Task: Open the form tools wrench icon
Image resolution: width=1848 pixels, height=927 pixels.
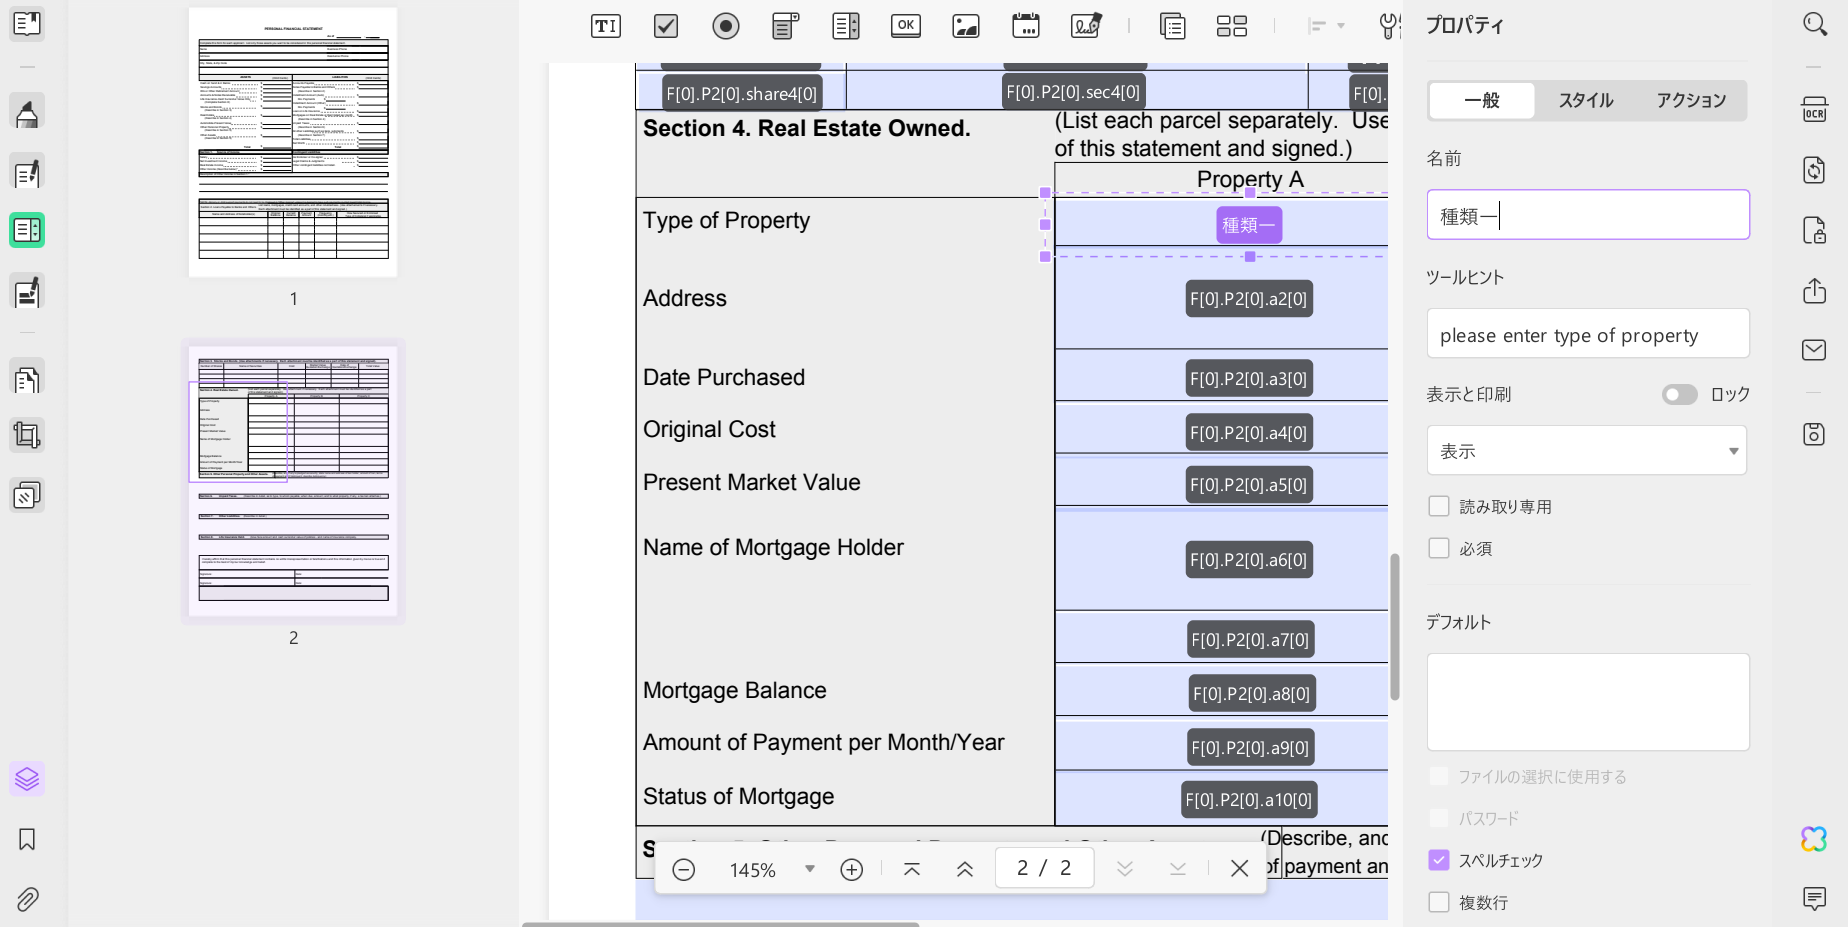Action: (x=1390, y=26)
